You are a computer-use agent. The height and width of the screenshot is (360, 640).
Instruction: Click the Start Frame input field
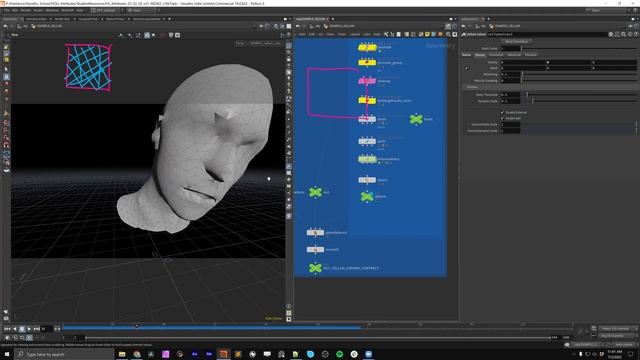(x=511, y=49)
